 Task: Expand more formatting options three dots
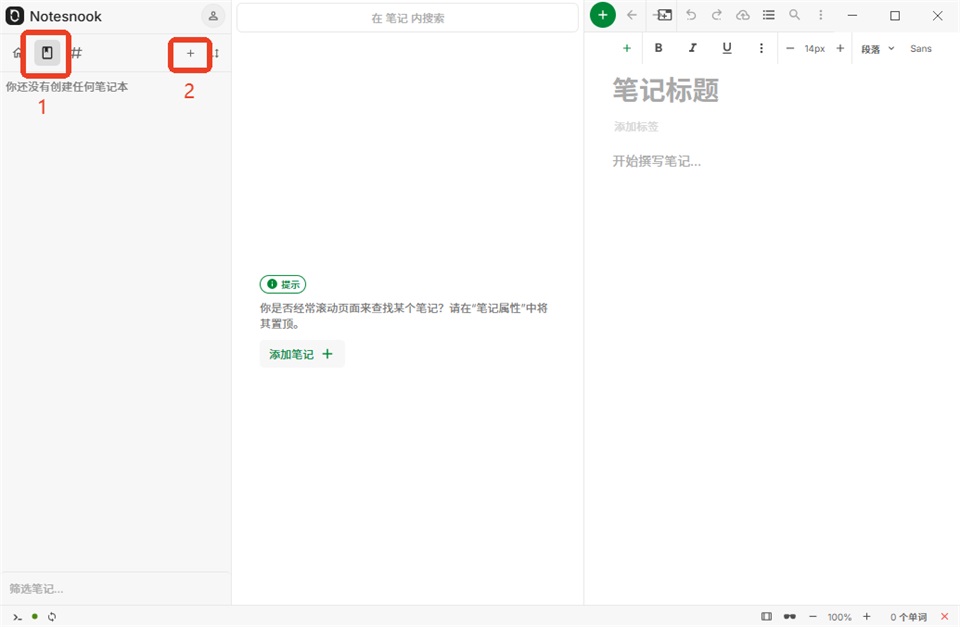(761, 48)
